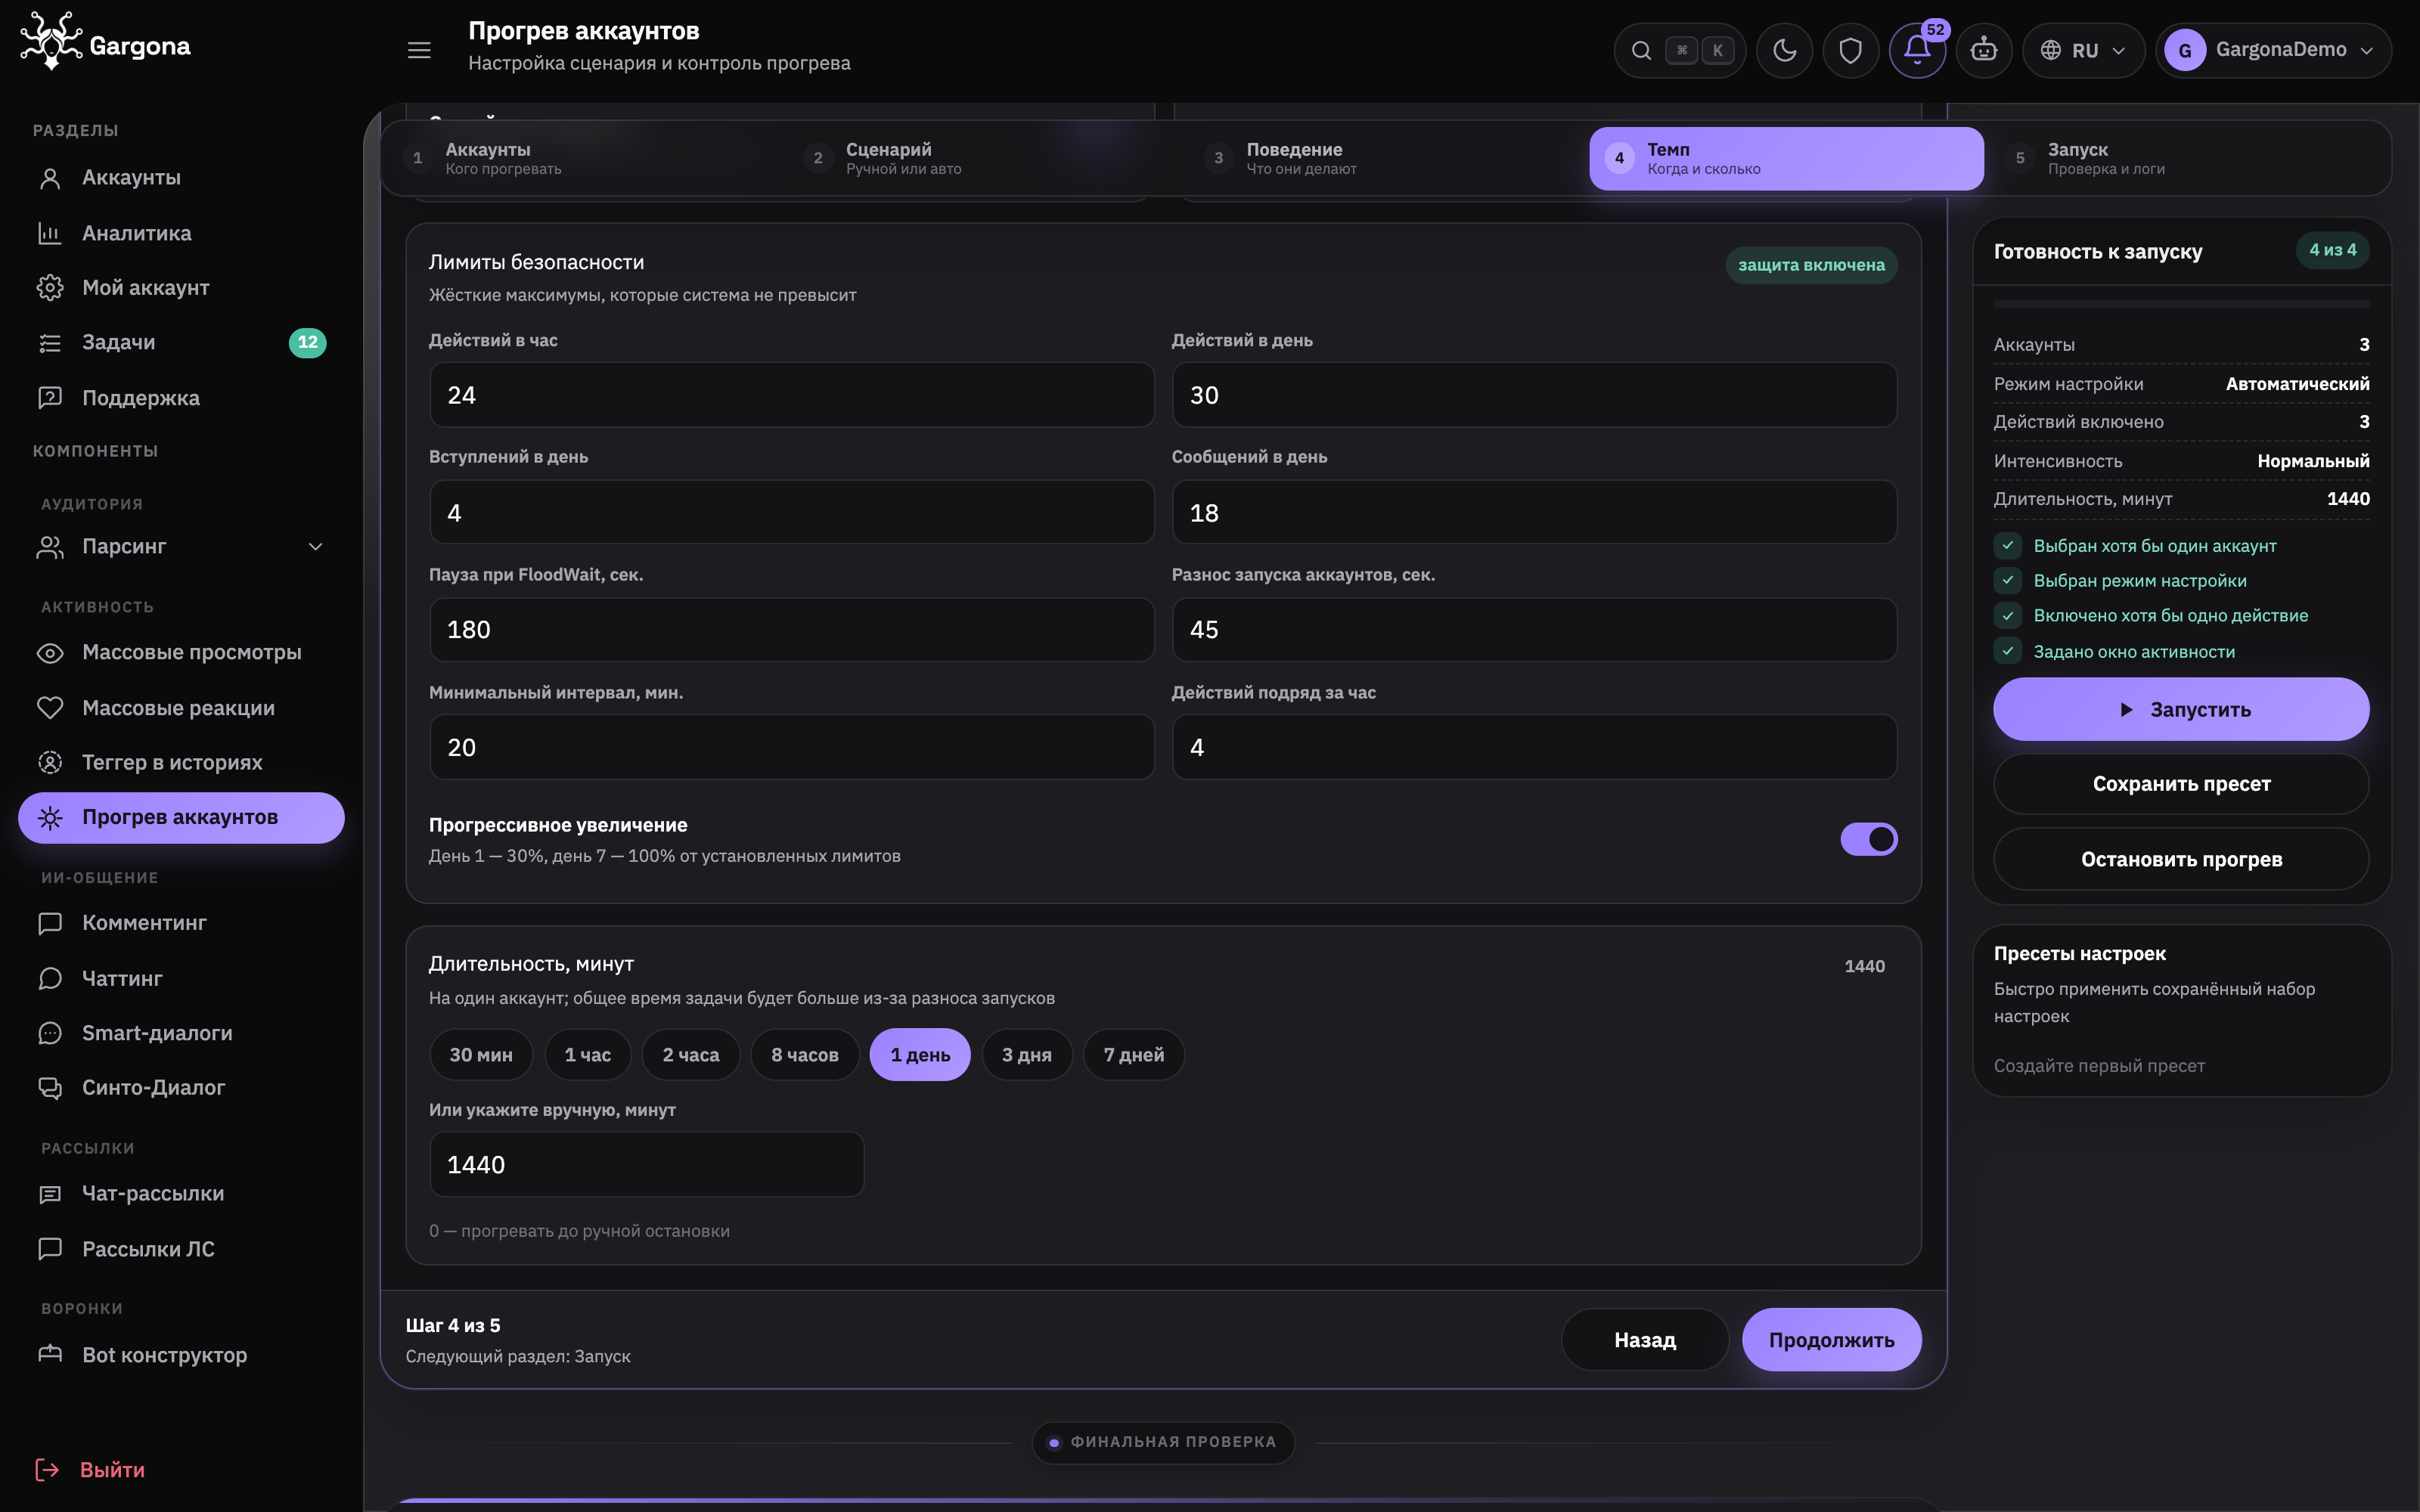2420x1512 pixels.
Task: Select the 7 дней duration chip
Action: tap(1134, 1055)
